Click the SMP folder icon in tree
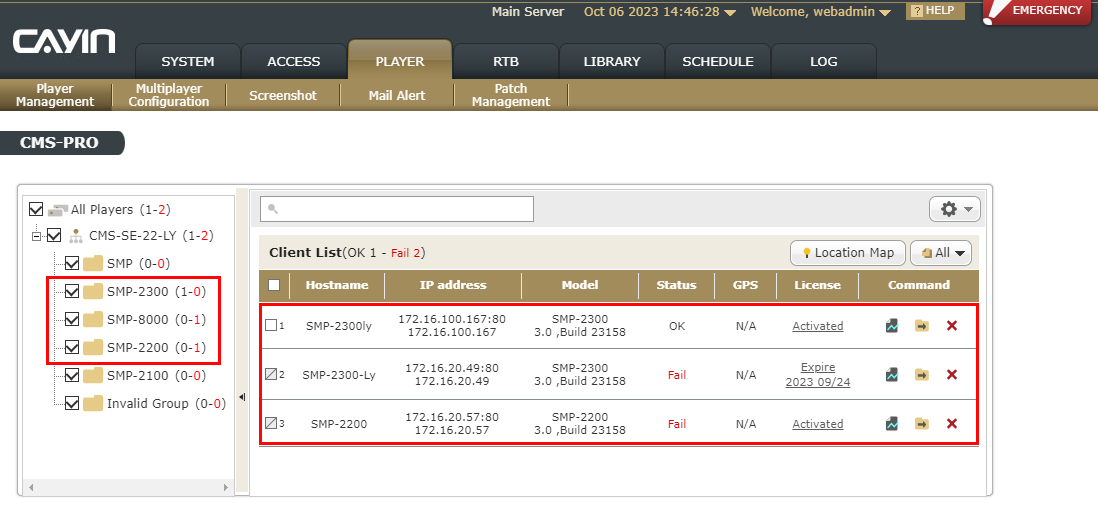 (x=92, y=263)
